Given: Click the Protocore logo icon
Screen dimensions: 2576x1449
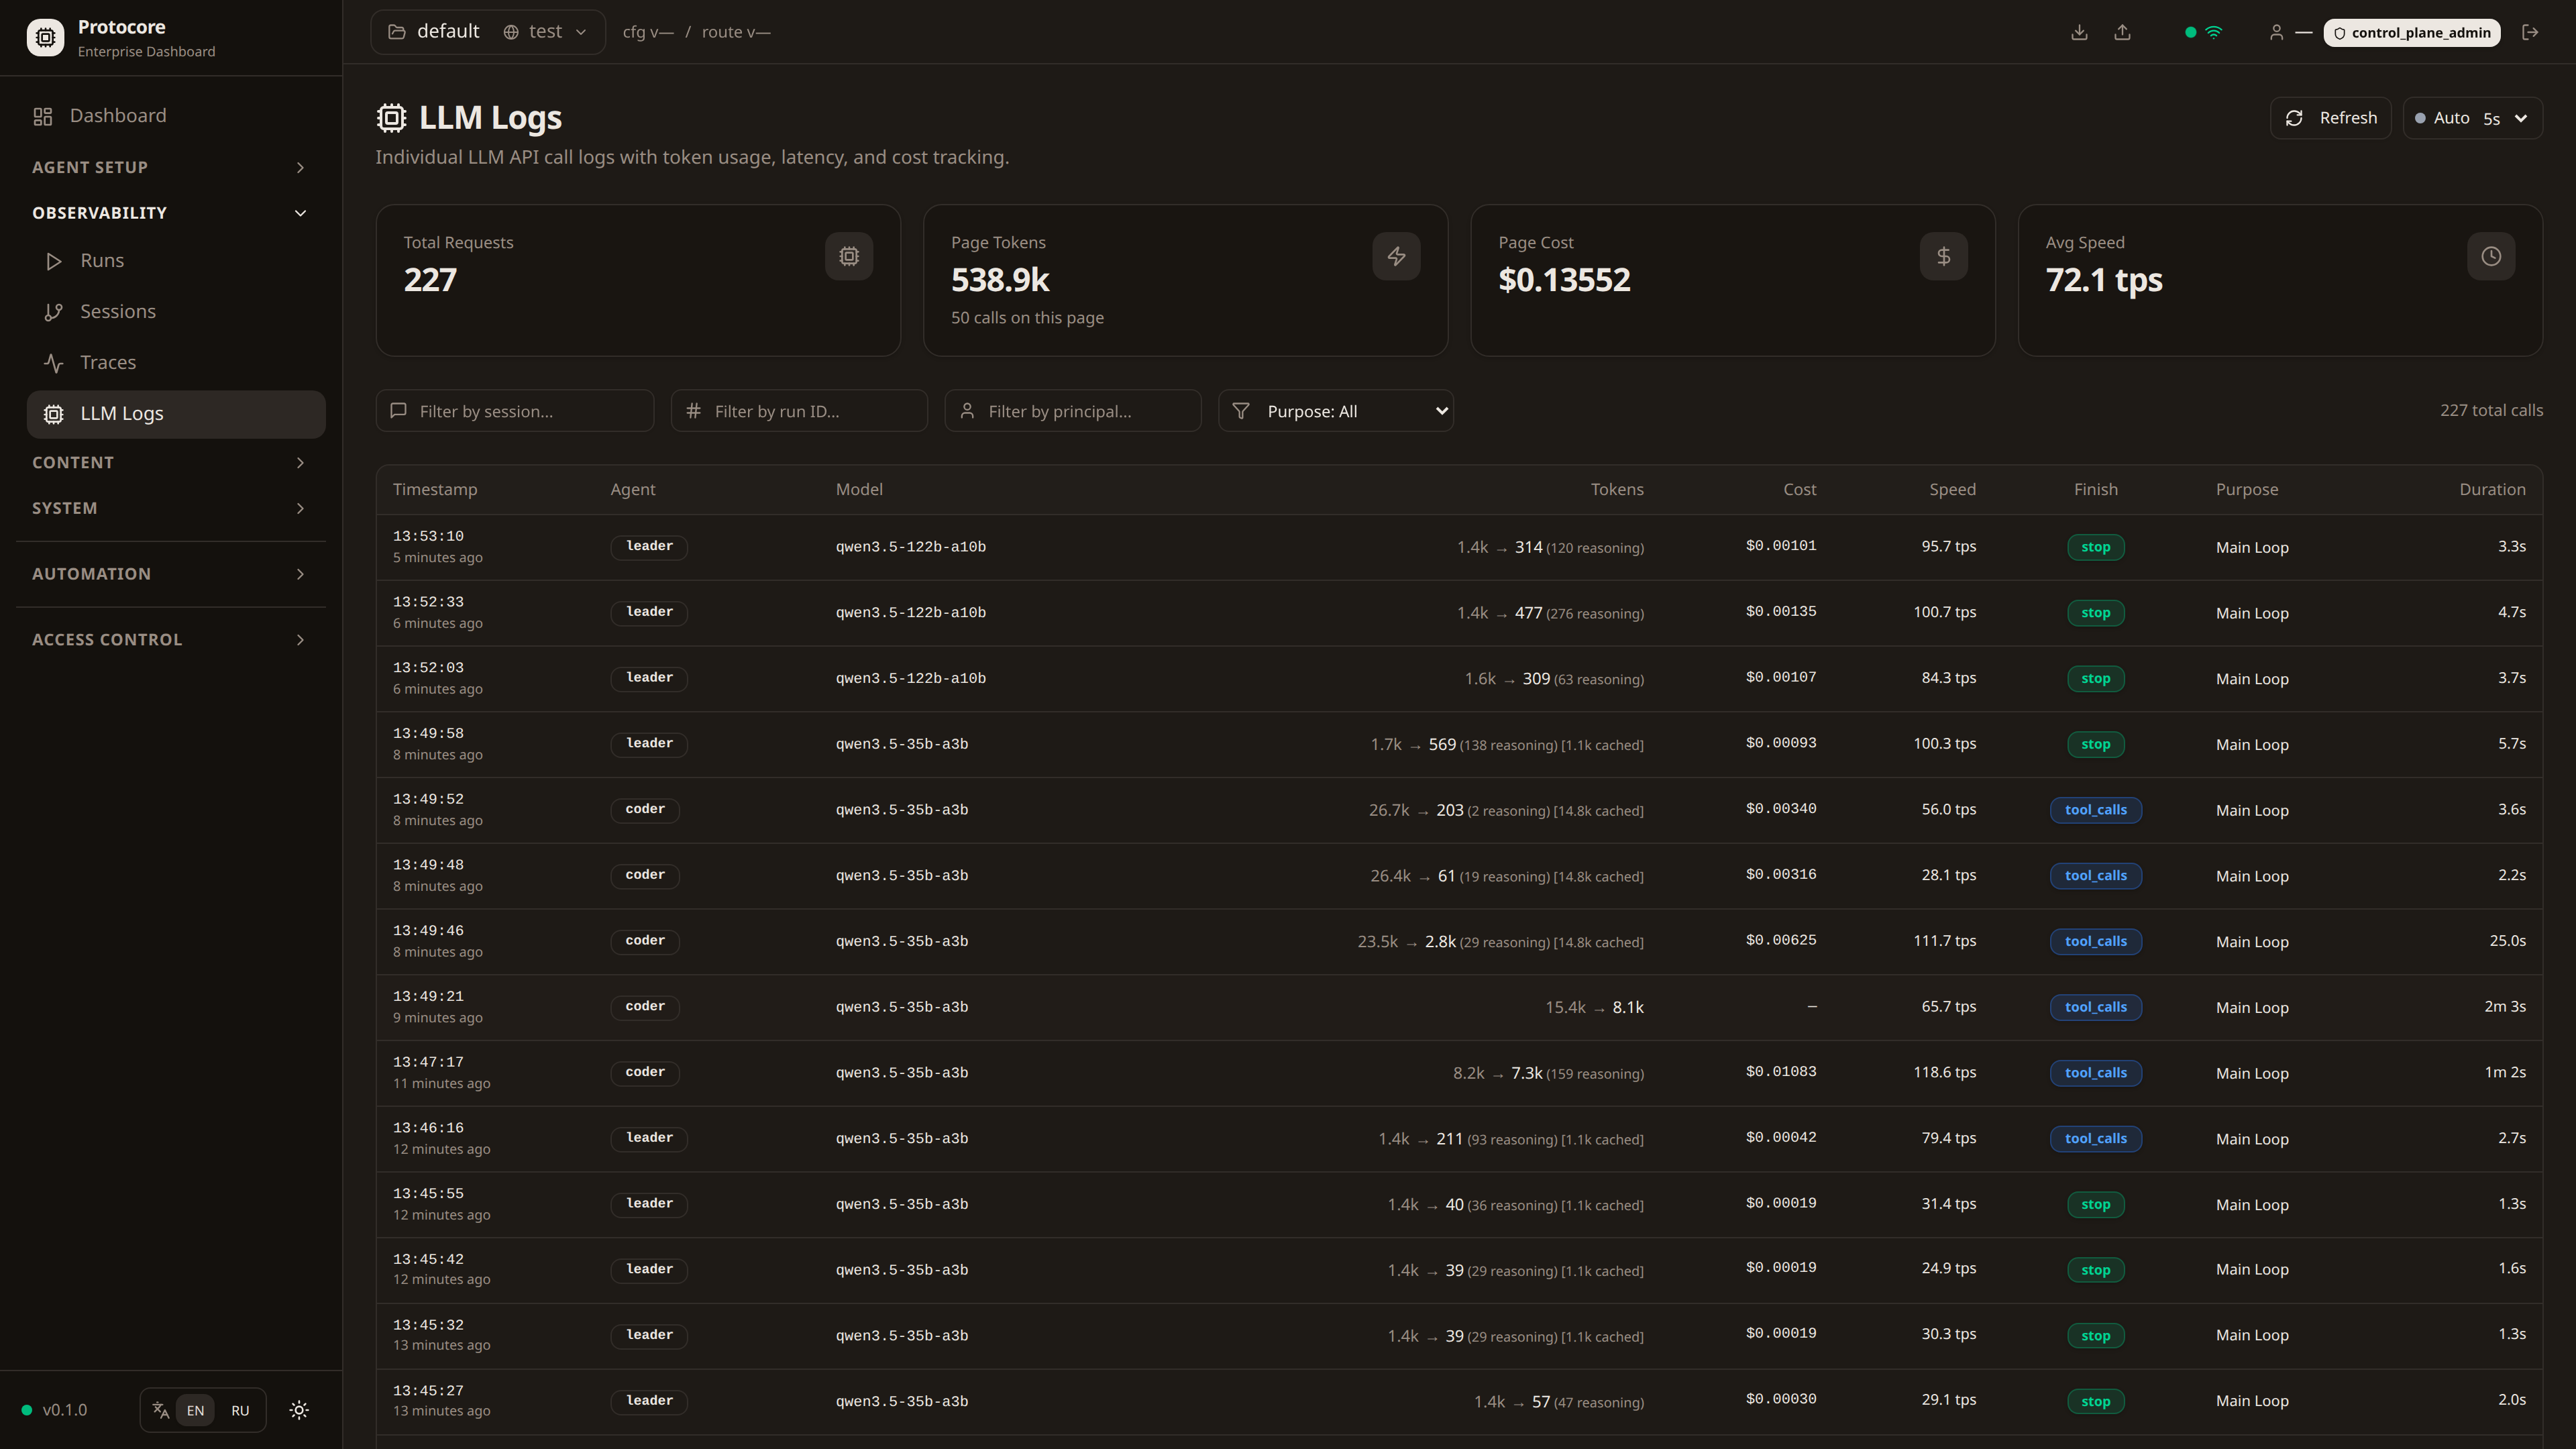Looking at the screenshot, I should pos(45,37).
